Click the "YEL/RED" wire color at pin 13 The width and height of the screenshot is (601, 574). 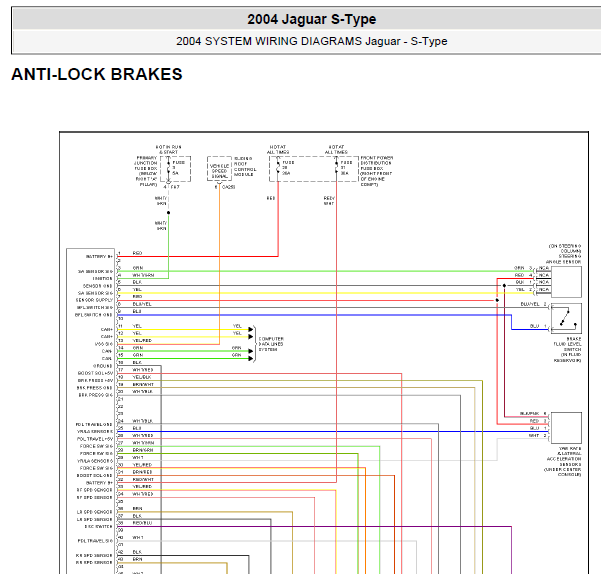point(142,340)
